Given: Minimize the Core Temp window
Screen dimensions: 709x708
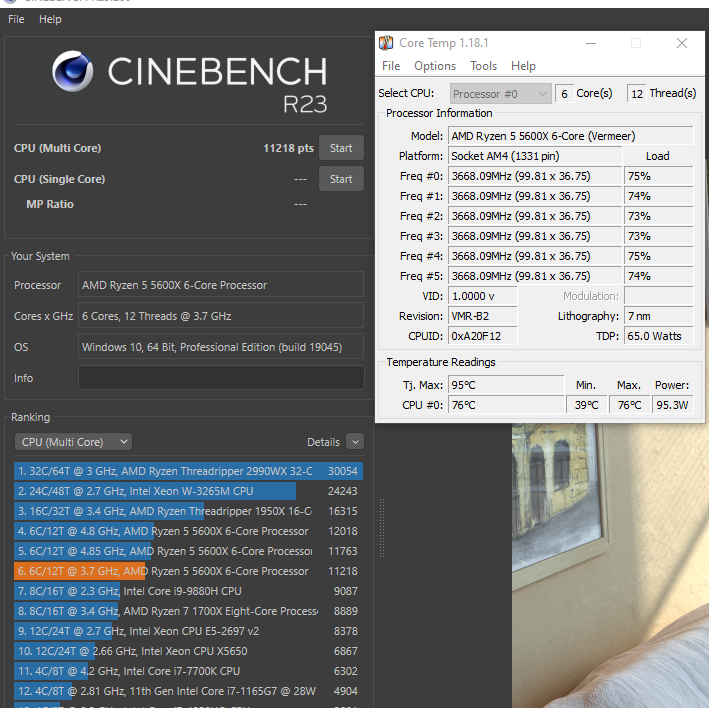Looking at the screenshot, I should (x=591, y=43).
